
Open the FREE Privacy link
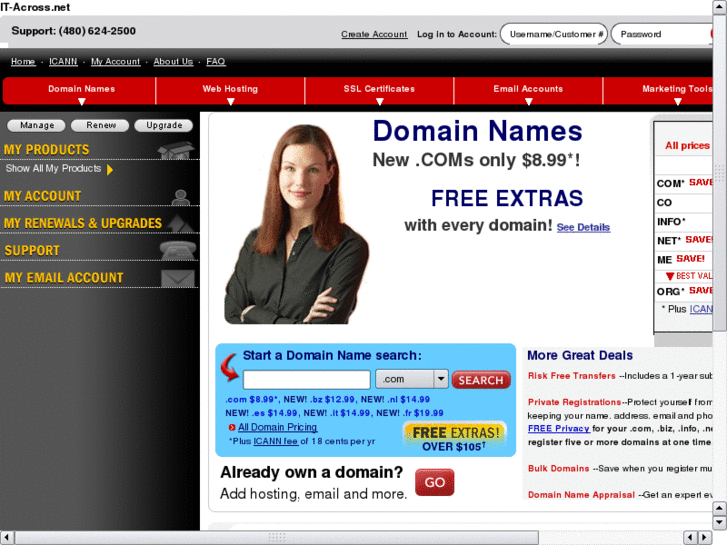559,429
